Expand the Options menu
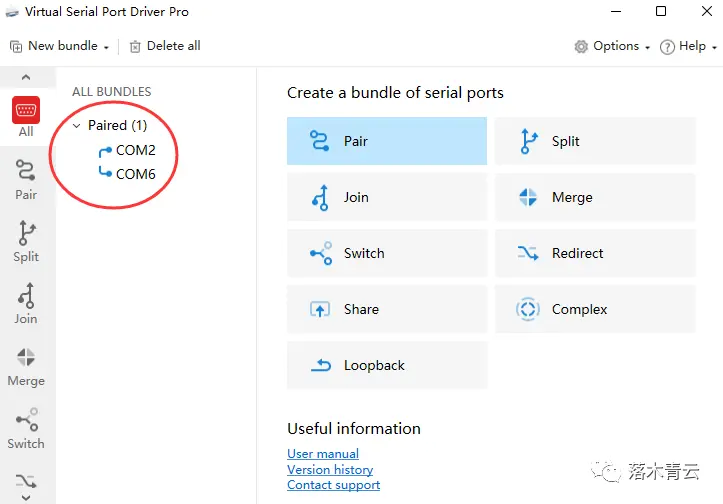Viewport: 723px width, 504px height. (612, 46)
